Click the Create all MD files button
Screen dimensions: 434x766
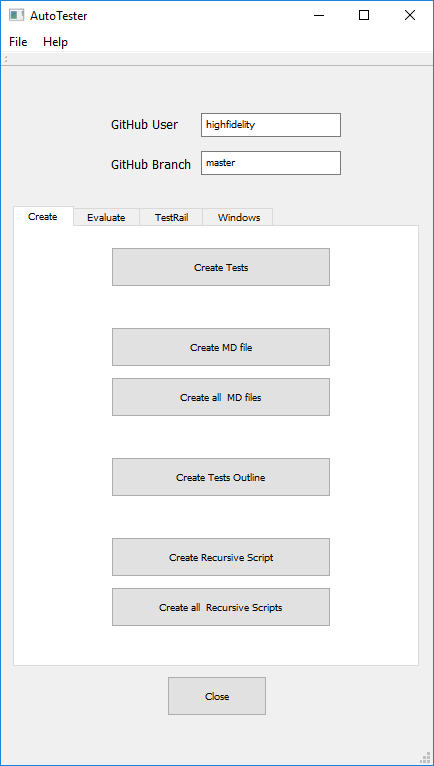[221, 397]
